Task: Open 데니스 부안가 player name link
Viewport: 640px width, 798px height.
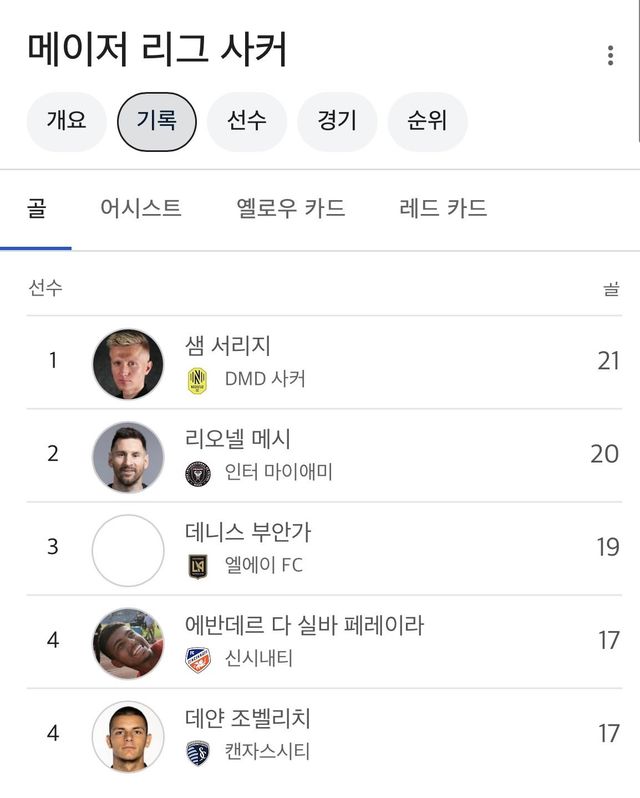Action: pyautogui.click(x=249, y=533)
